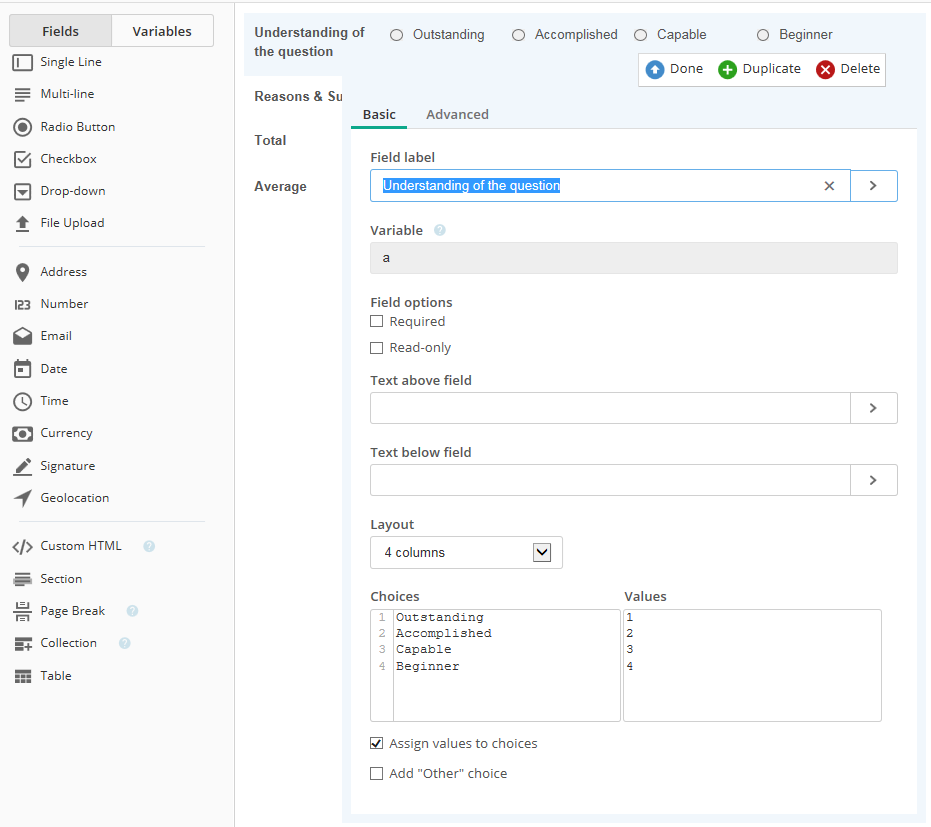Add a Geolocation field icon
The width and height of the screenshot is (931, 827).
point(23,499)
